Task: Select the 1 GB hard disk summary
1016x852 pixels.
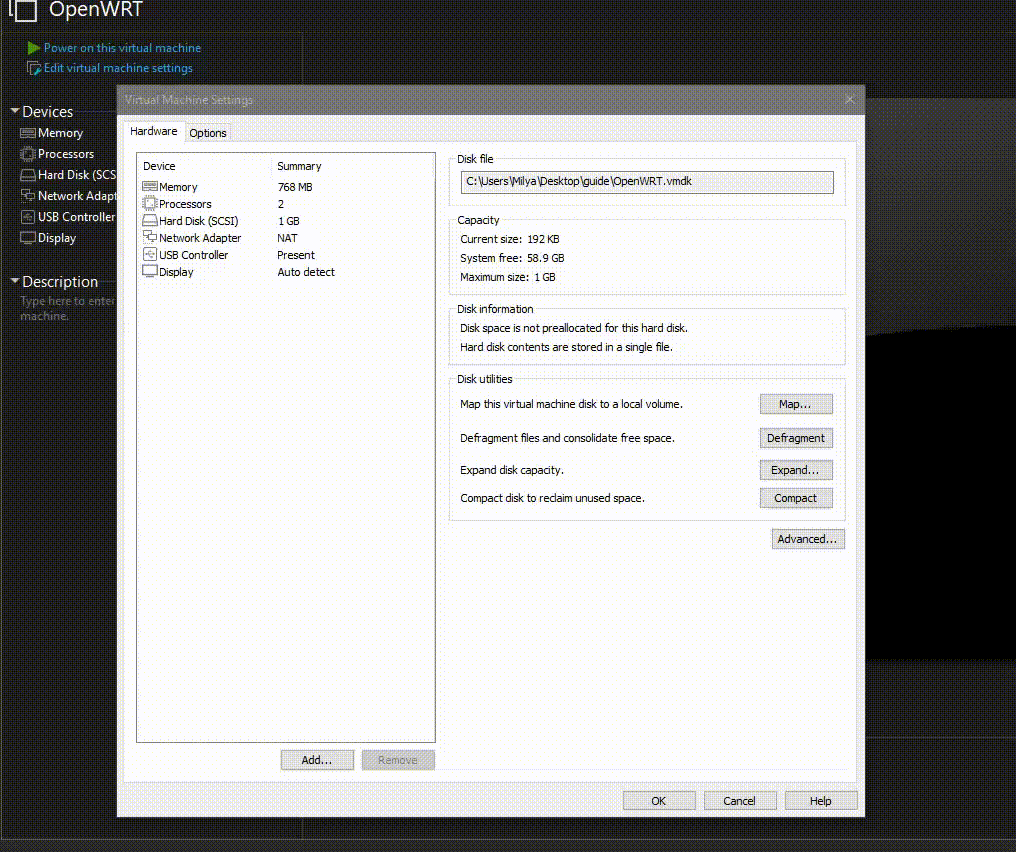Action: (x=288, y=221)
